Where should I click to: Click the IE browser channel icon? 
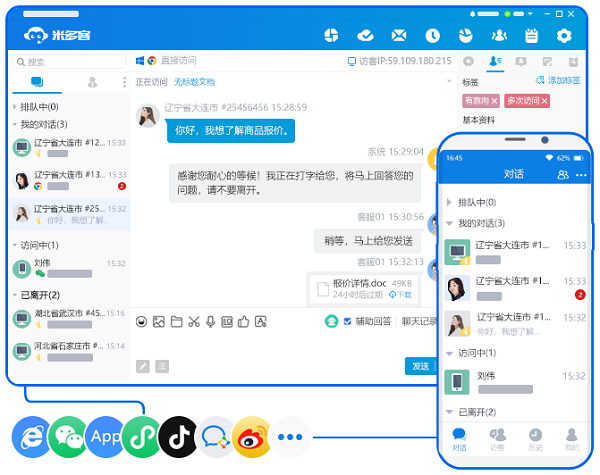(31, 437)
